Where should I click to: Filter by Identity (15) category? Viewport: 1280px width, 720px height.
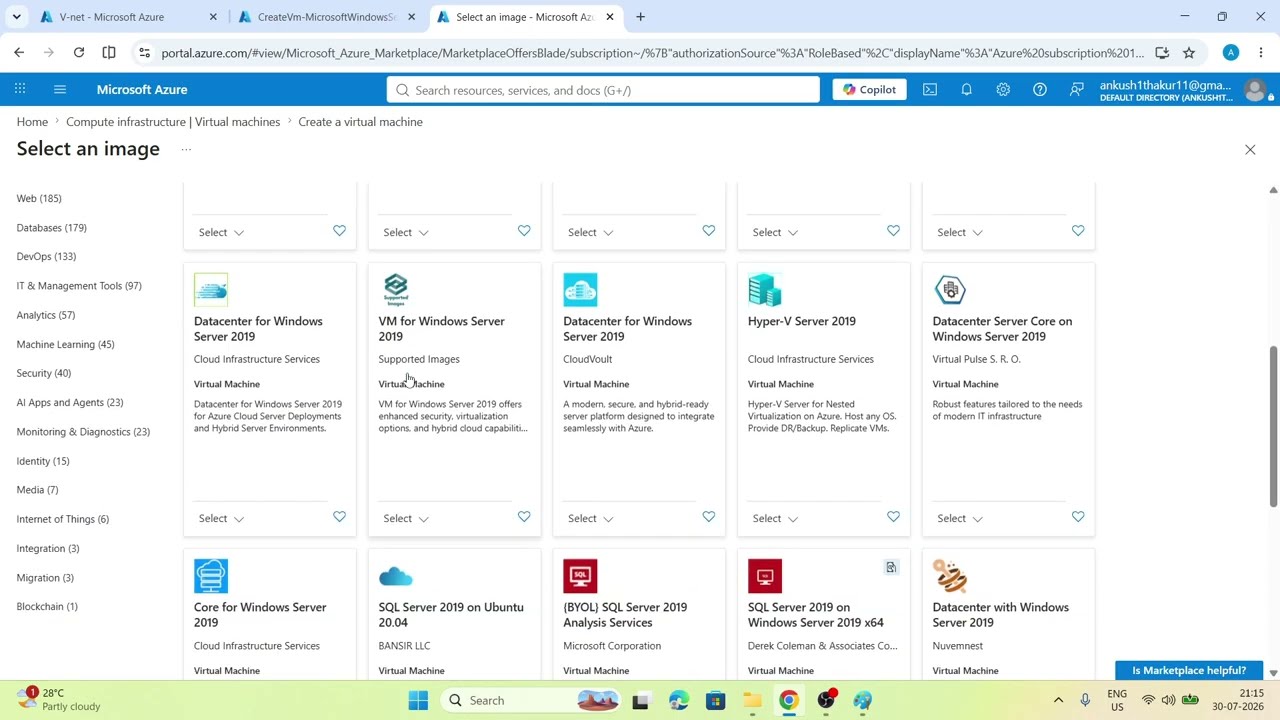[x=43, y=461]
